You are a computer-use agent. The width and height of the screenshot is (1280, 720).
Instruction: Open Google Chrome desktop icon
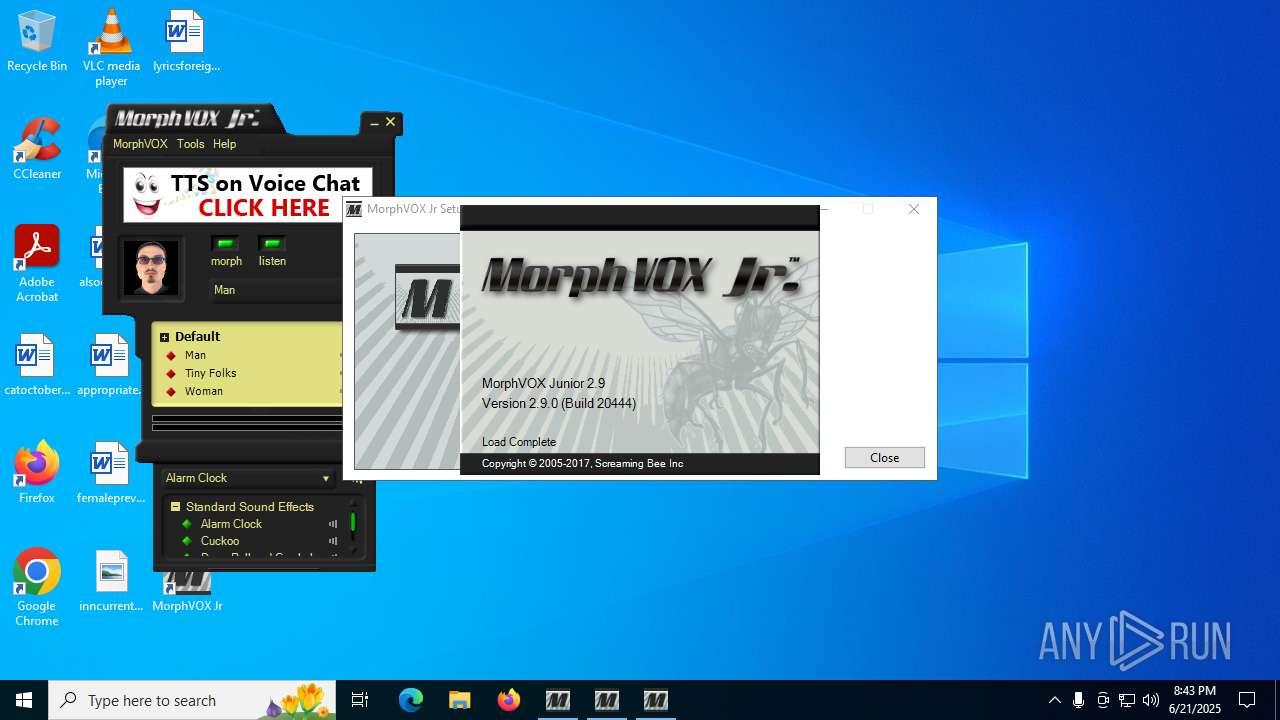(x=37, y=587)
